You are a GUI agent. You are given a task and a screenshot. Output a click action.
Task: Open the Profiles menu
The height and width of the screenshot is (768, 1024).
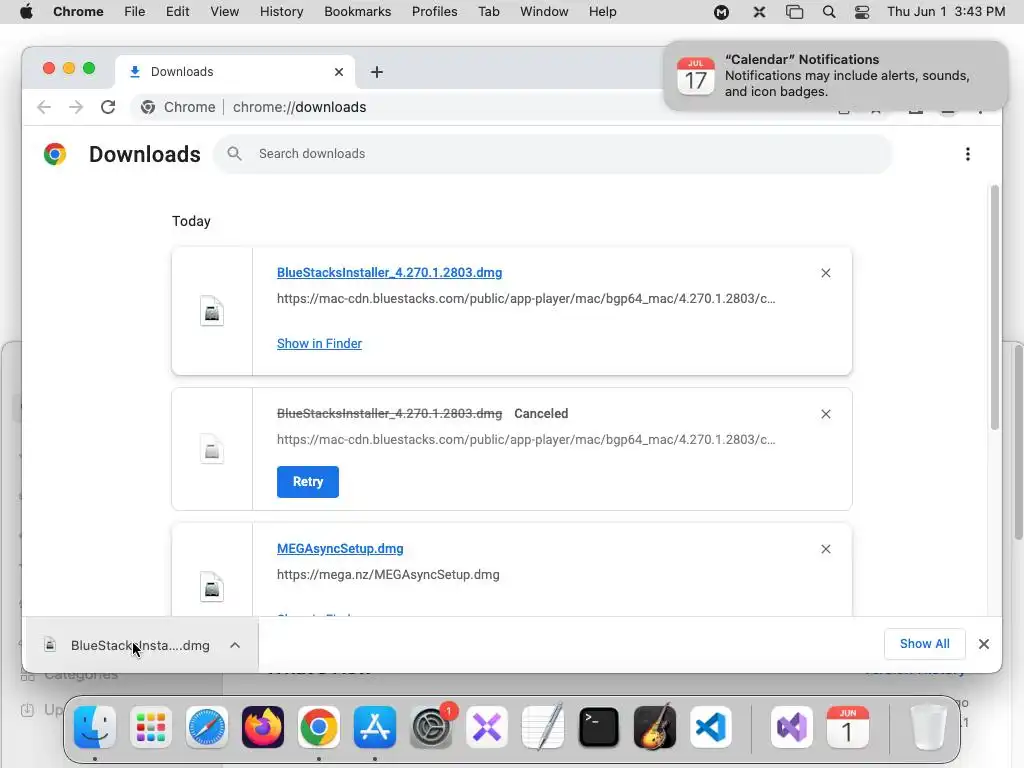coord(434,12)
